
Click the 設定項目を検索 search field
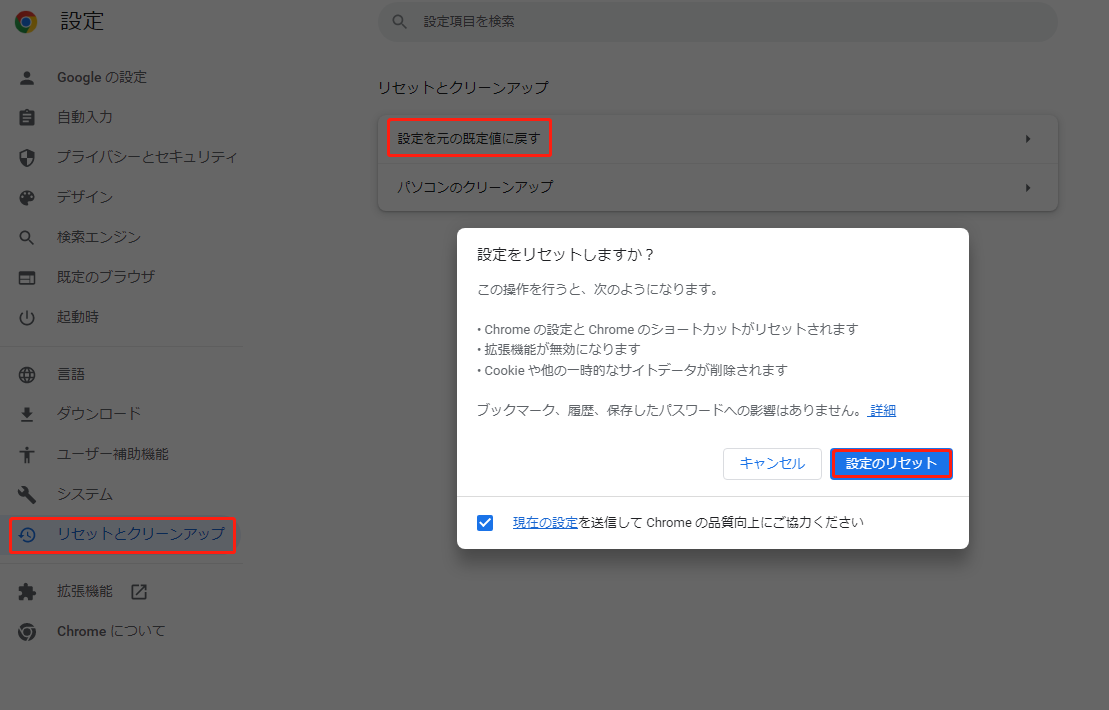click(x=718, y=22)
